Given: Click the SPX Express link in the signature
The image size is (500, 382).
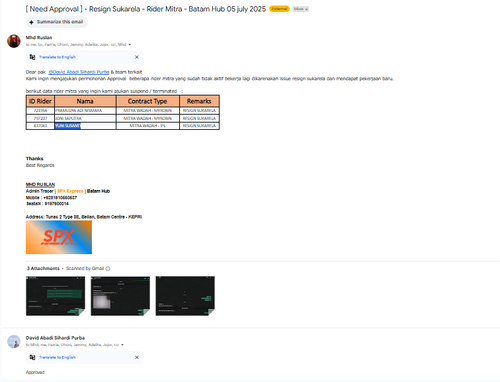Looking at the screenshot, I should pos(70,191).
